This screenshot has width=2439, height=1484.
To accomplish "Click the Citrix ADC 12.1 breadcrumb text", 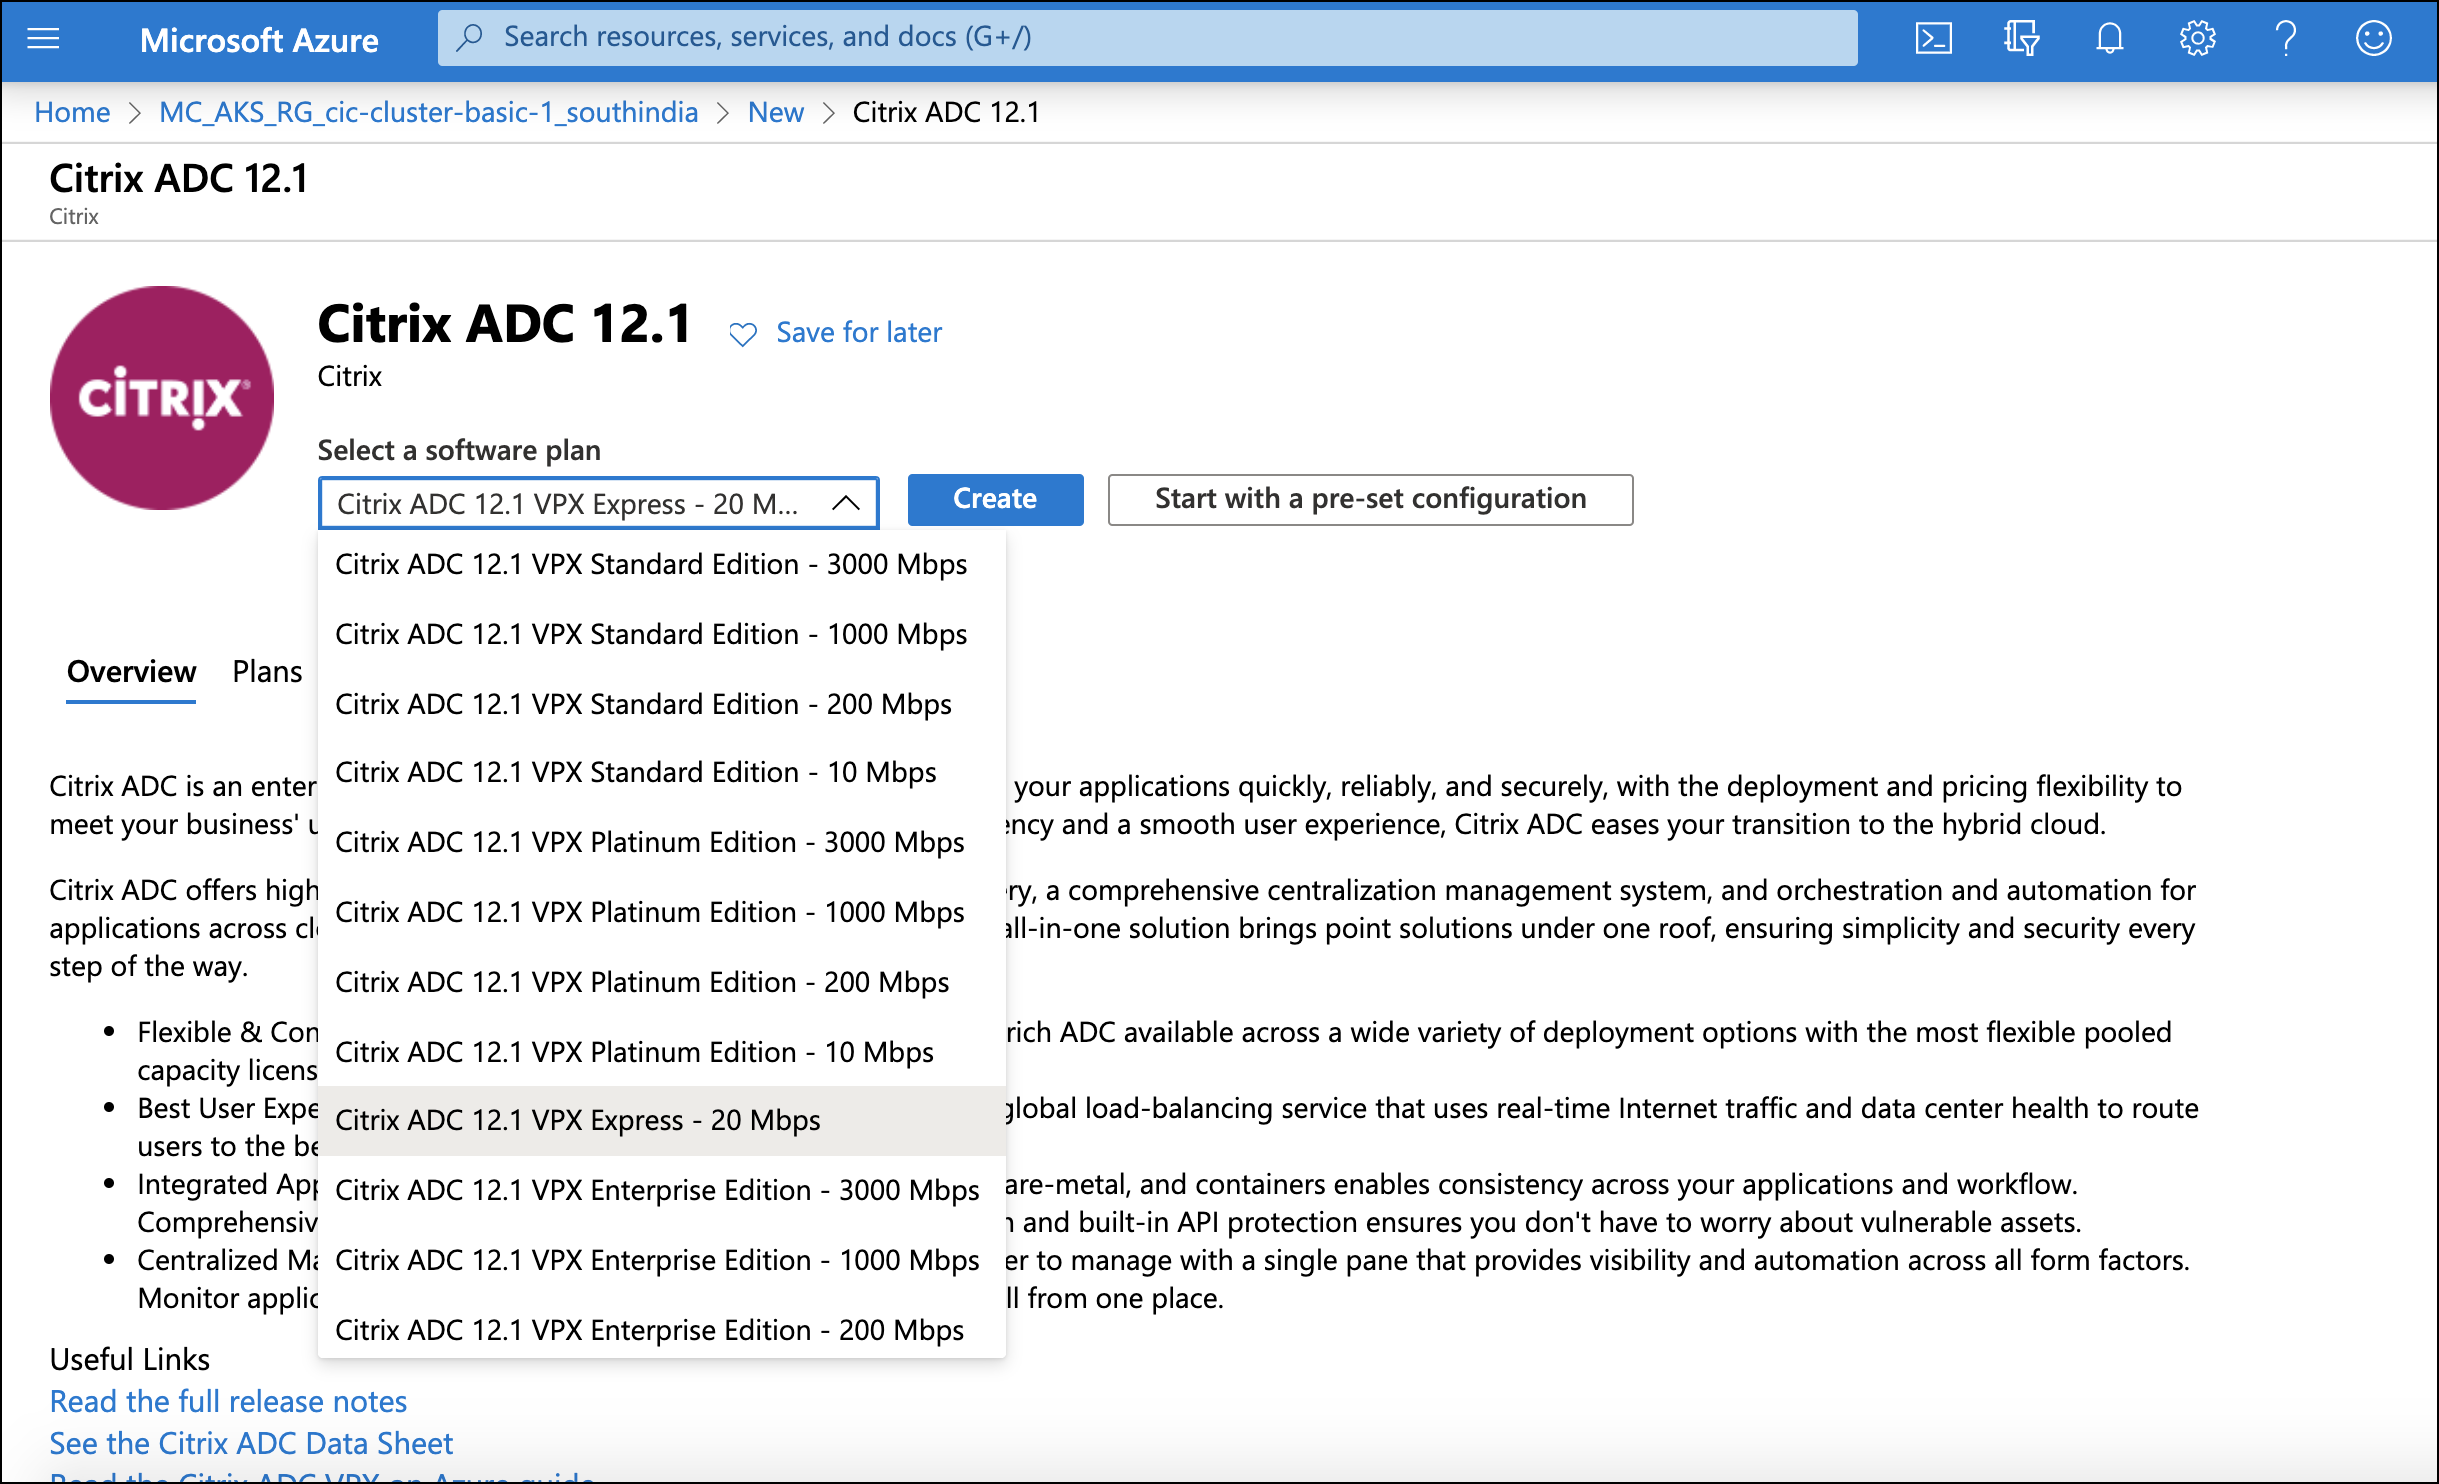I will [x=946, y=112].
